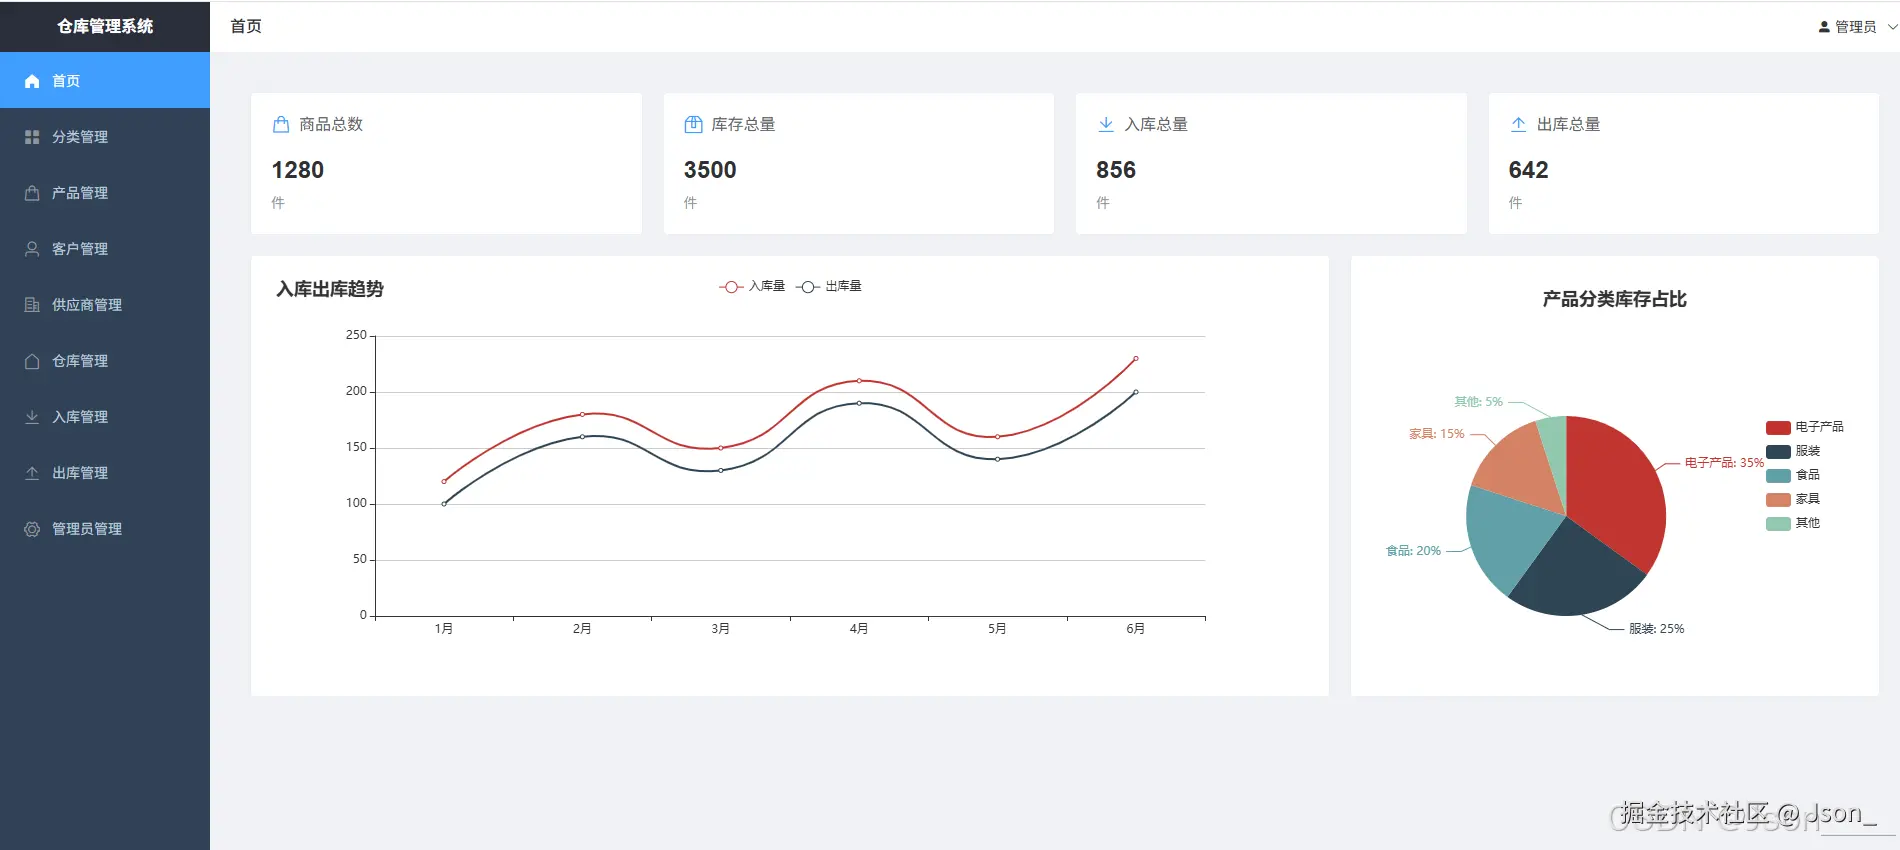Click the 服装 slice of the pie chart
The height and width of the screenshot is (850, 1900).
[x=1577, y=576]
